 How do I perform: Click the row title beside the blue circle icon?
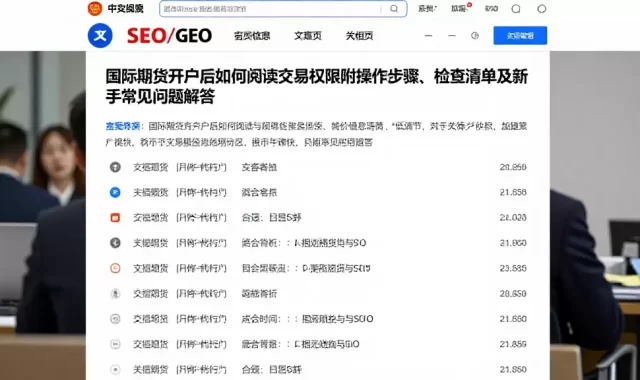click(x=259, y=192)
